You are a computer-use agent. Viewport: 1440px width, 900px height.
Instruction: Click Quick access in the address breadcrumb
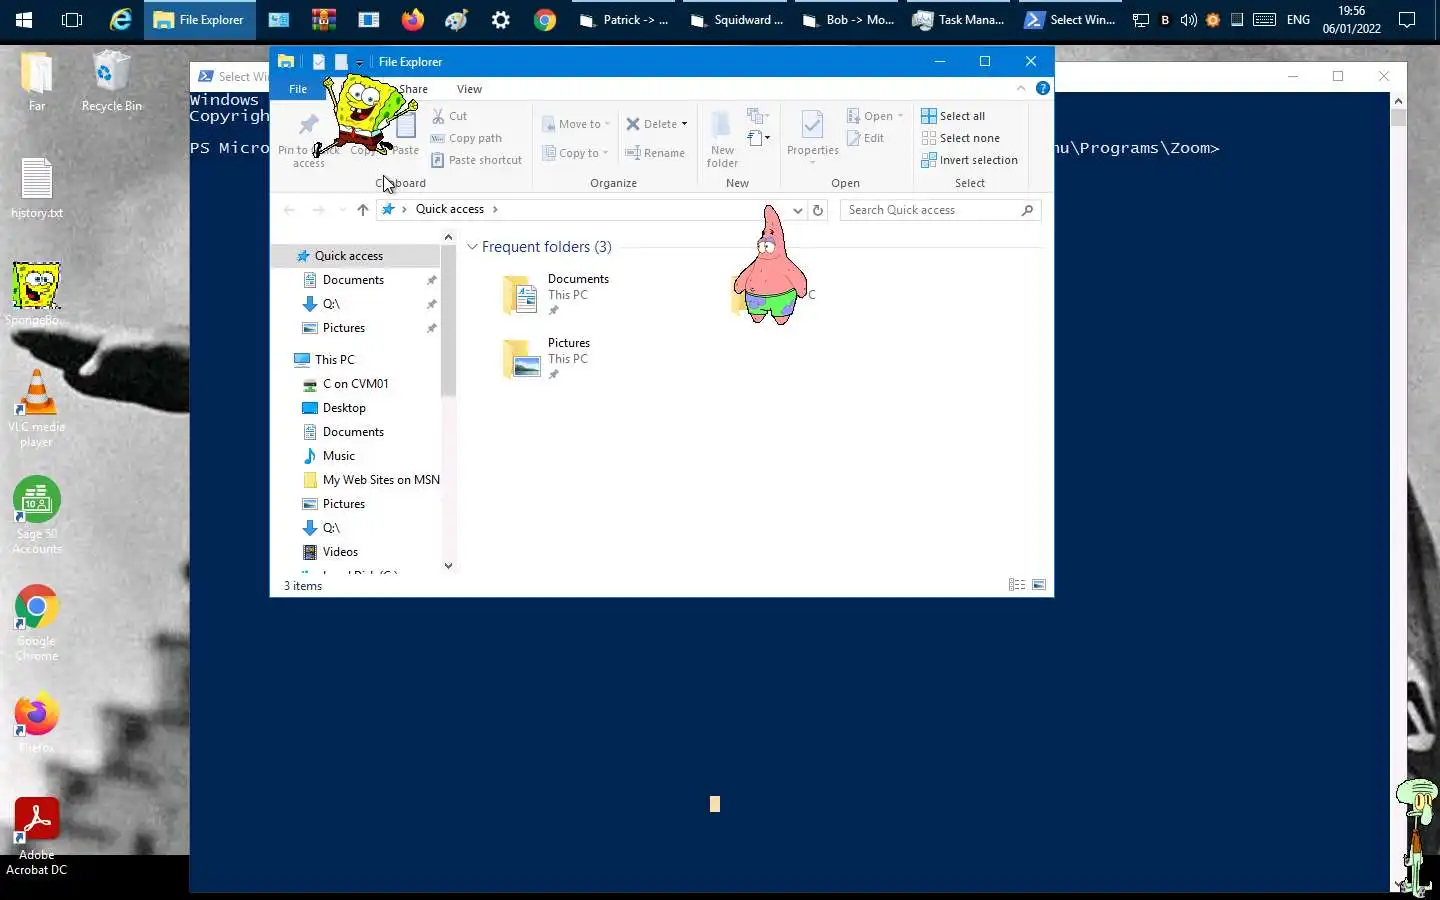(449, 209)
